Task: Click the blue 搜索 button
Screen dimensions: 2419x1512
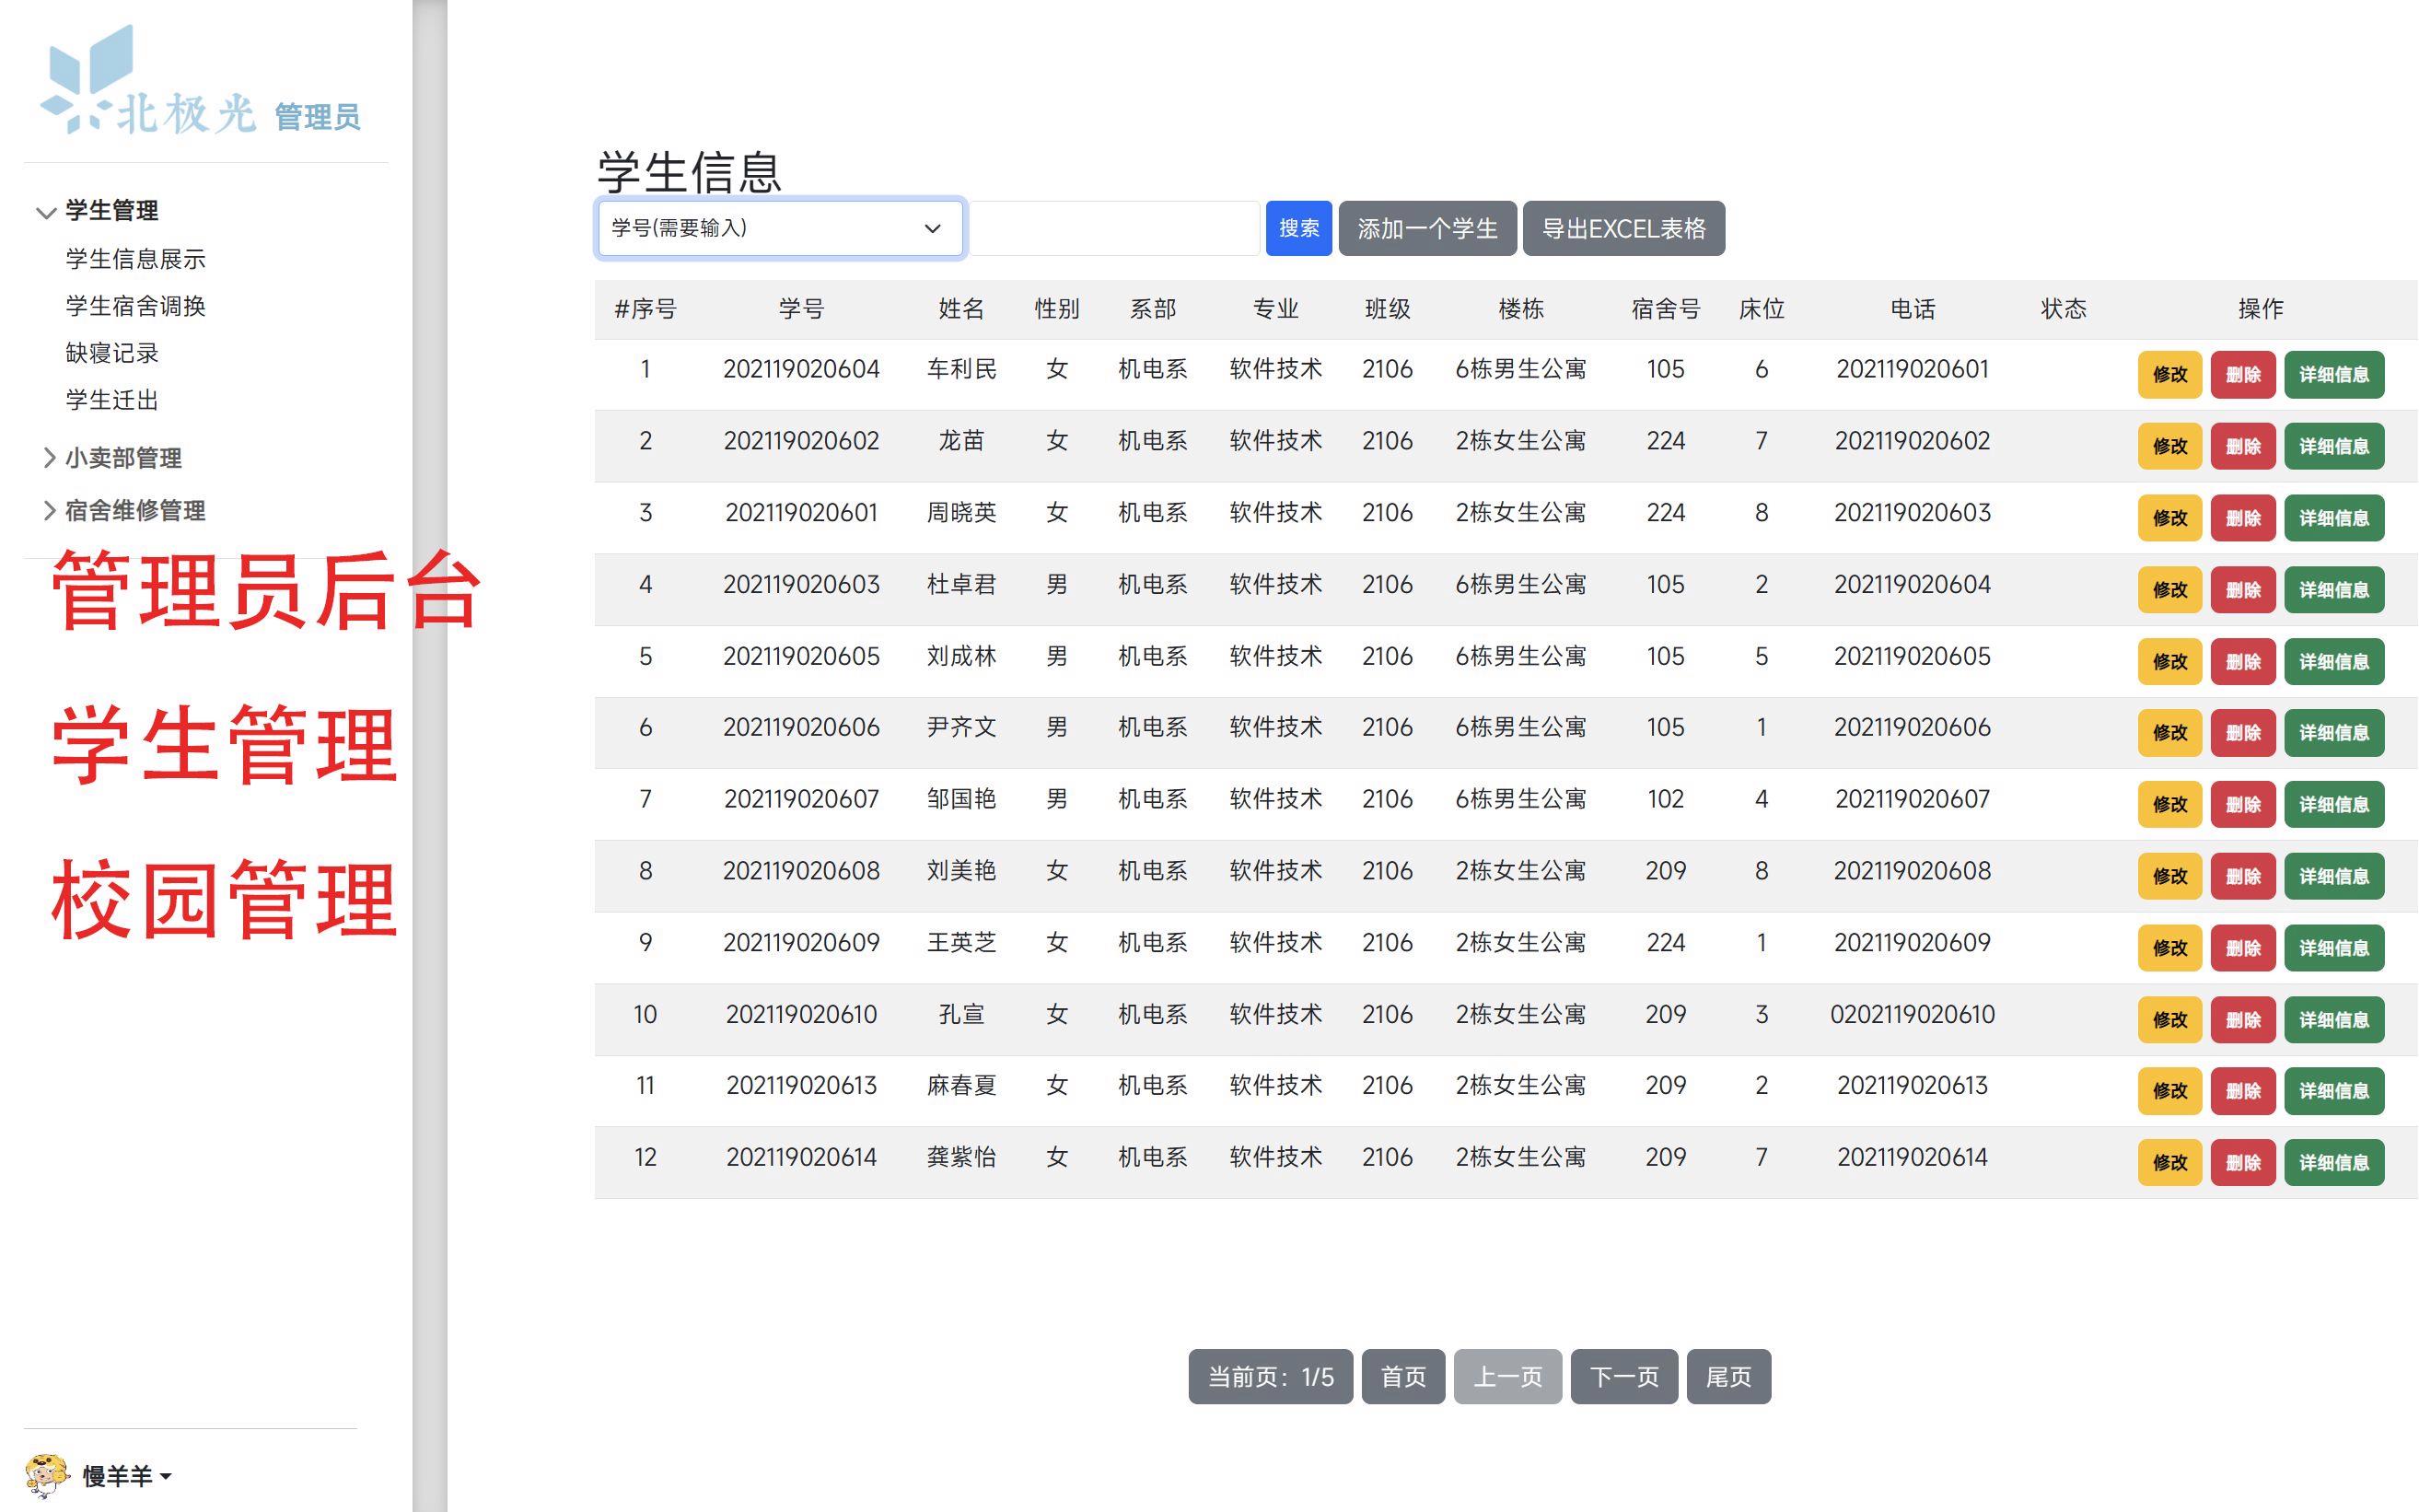Action: pos(1298,228)
